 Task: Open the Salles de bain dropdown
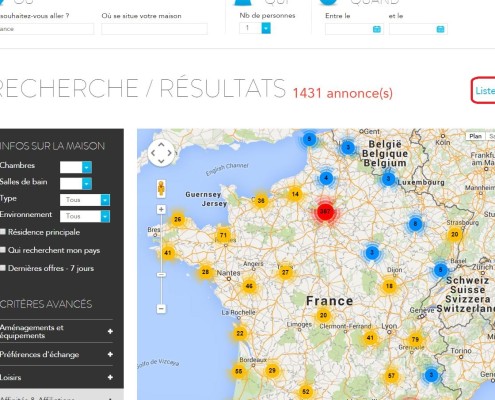pos(76,183)
